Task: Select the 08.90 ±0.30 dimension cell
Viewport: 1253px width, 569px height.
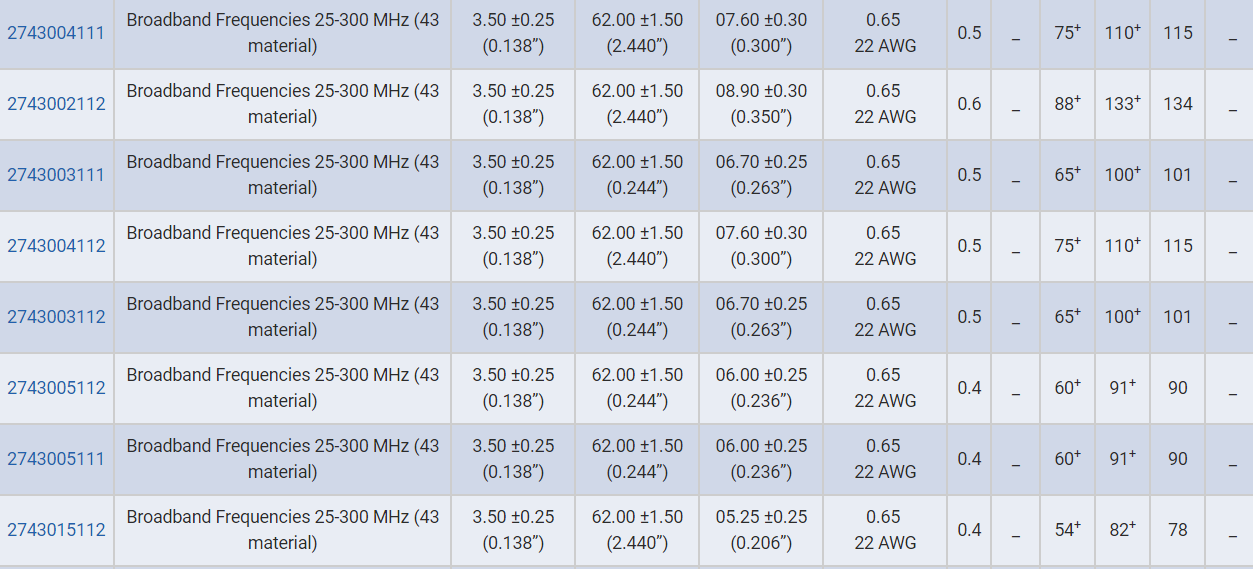Action: (761, 104)
